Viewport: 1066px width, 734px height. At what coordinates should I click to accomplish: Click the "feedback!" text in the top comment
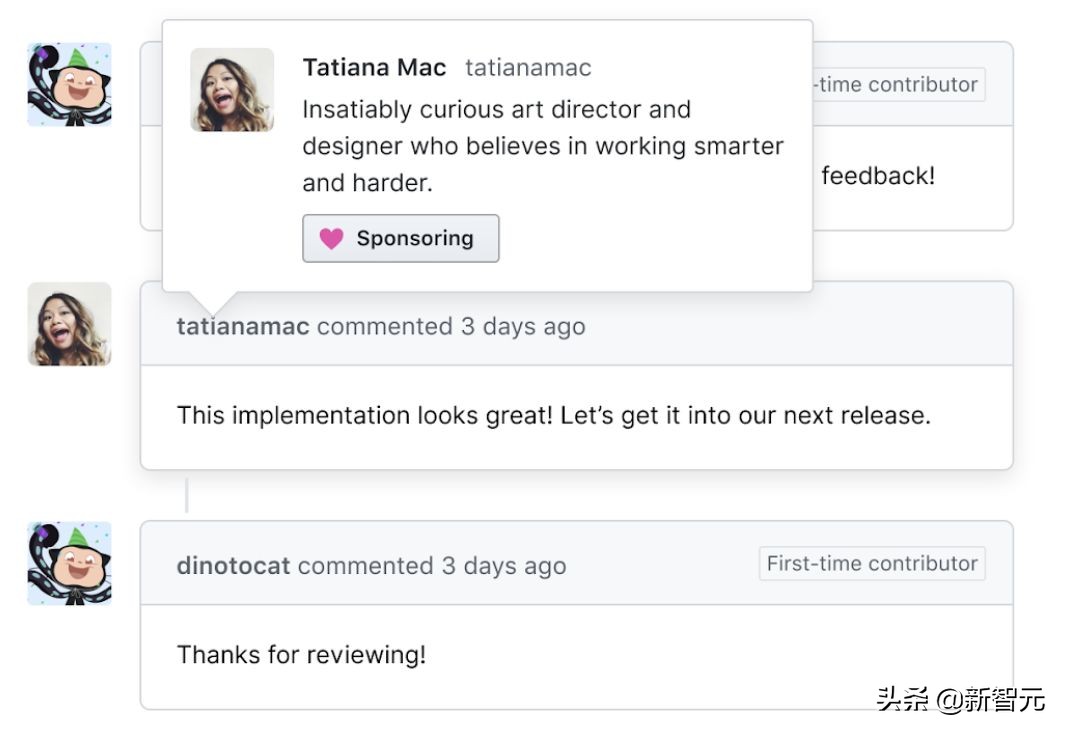pyautogui.click(x=878, y=177)
